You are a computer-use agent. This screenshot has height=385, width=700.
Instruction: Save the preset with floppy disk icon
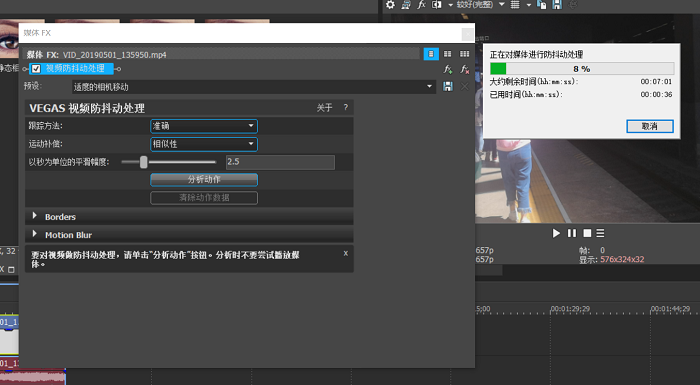tap(448, 87)
